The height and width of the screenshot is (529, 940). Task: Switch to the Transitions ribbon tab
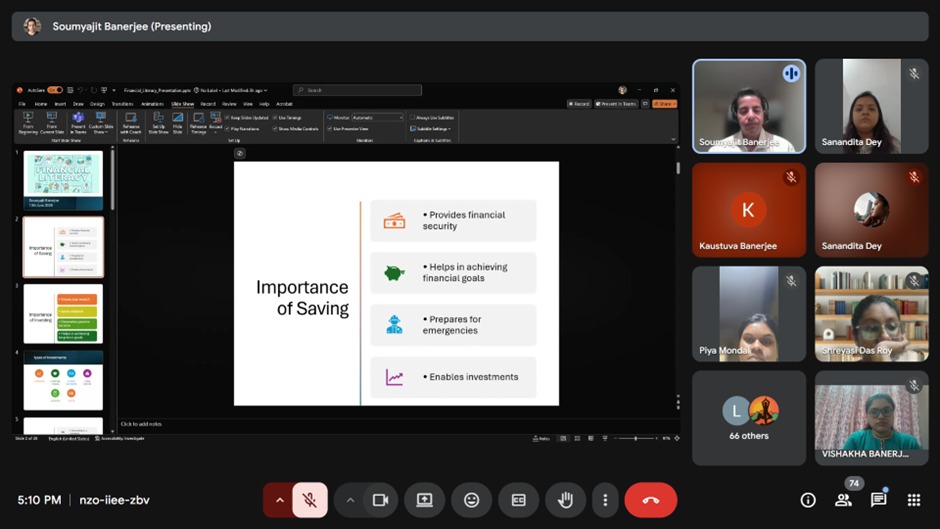coord(122,104)
